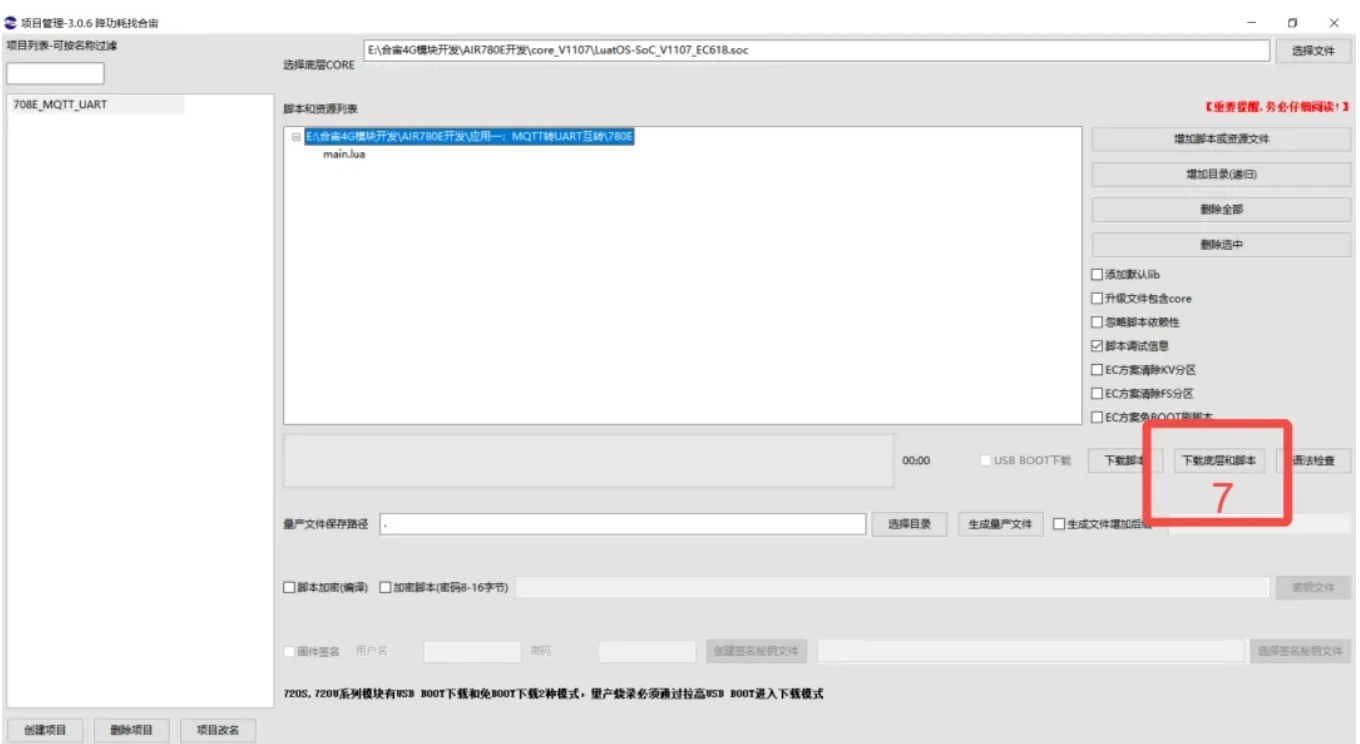Click 增加脚本或资源文件 button
Screen dimensions: 1360x744
point(1221,139)
